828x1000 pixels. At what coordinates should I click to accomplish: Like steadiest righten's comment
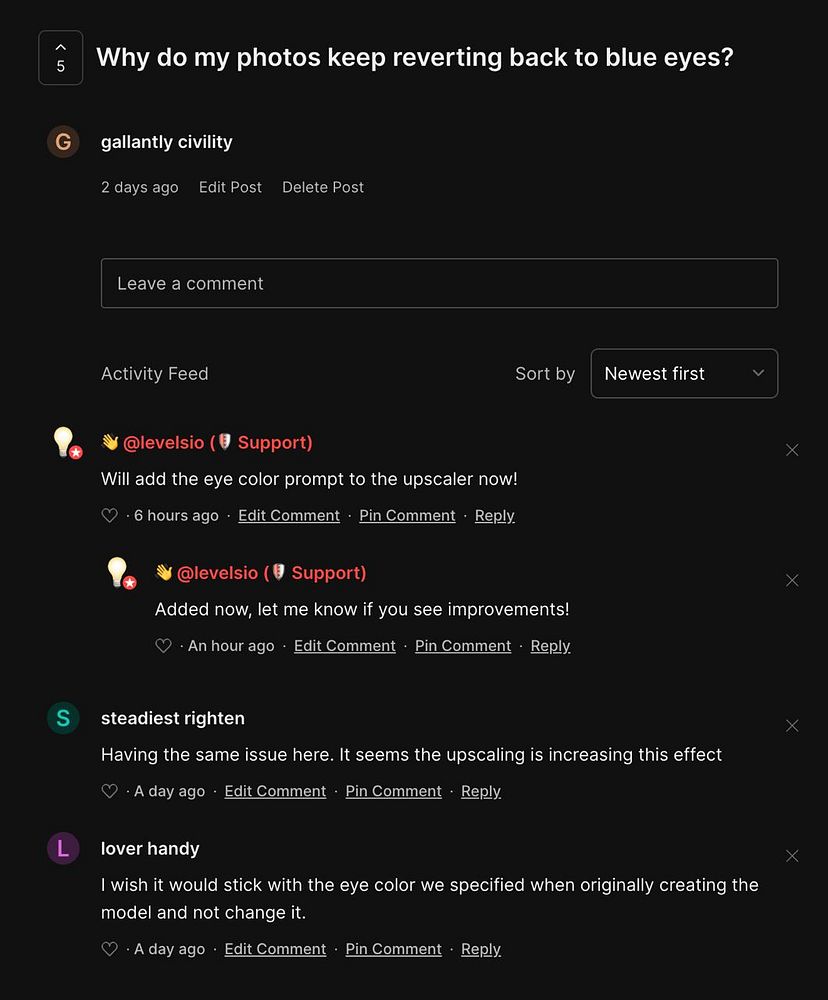110,791
